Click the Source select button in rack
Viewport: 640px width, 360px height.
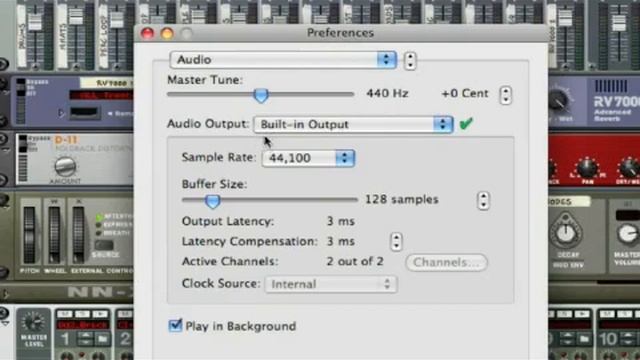104,245
